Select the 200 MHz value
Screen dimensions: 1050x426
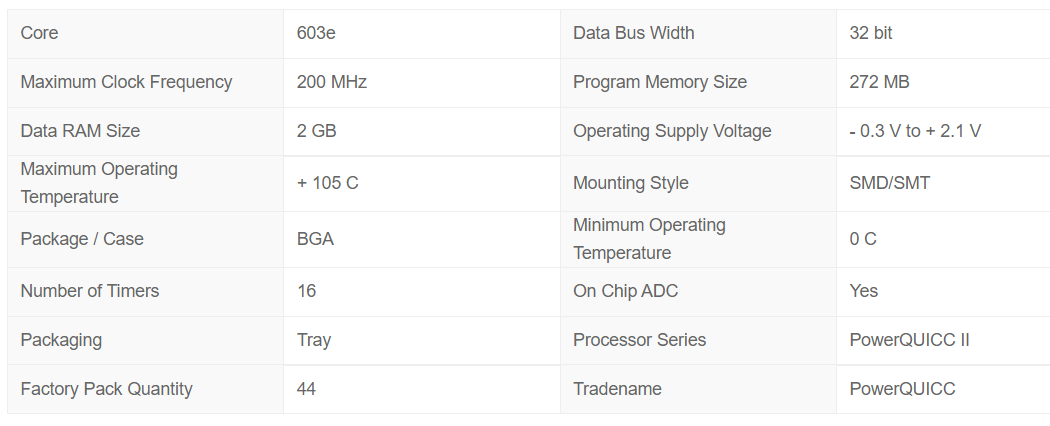click(331, 82)
